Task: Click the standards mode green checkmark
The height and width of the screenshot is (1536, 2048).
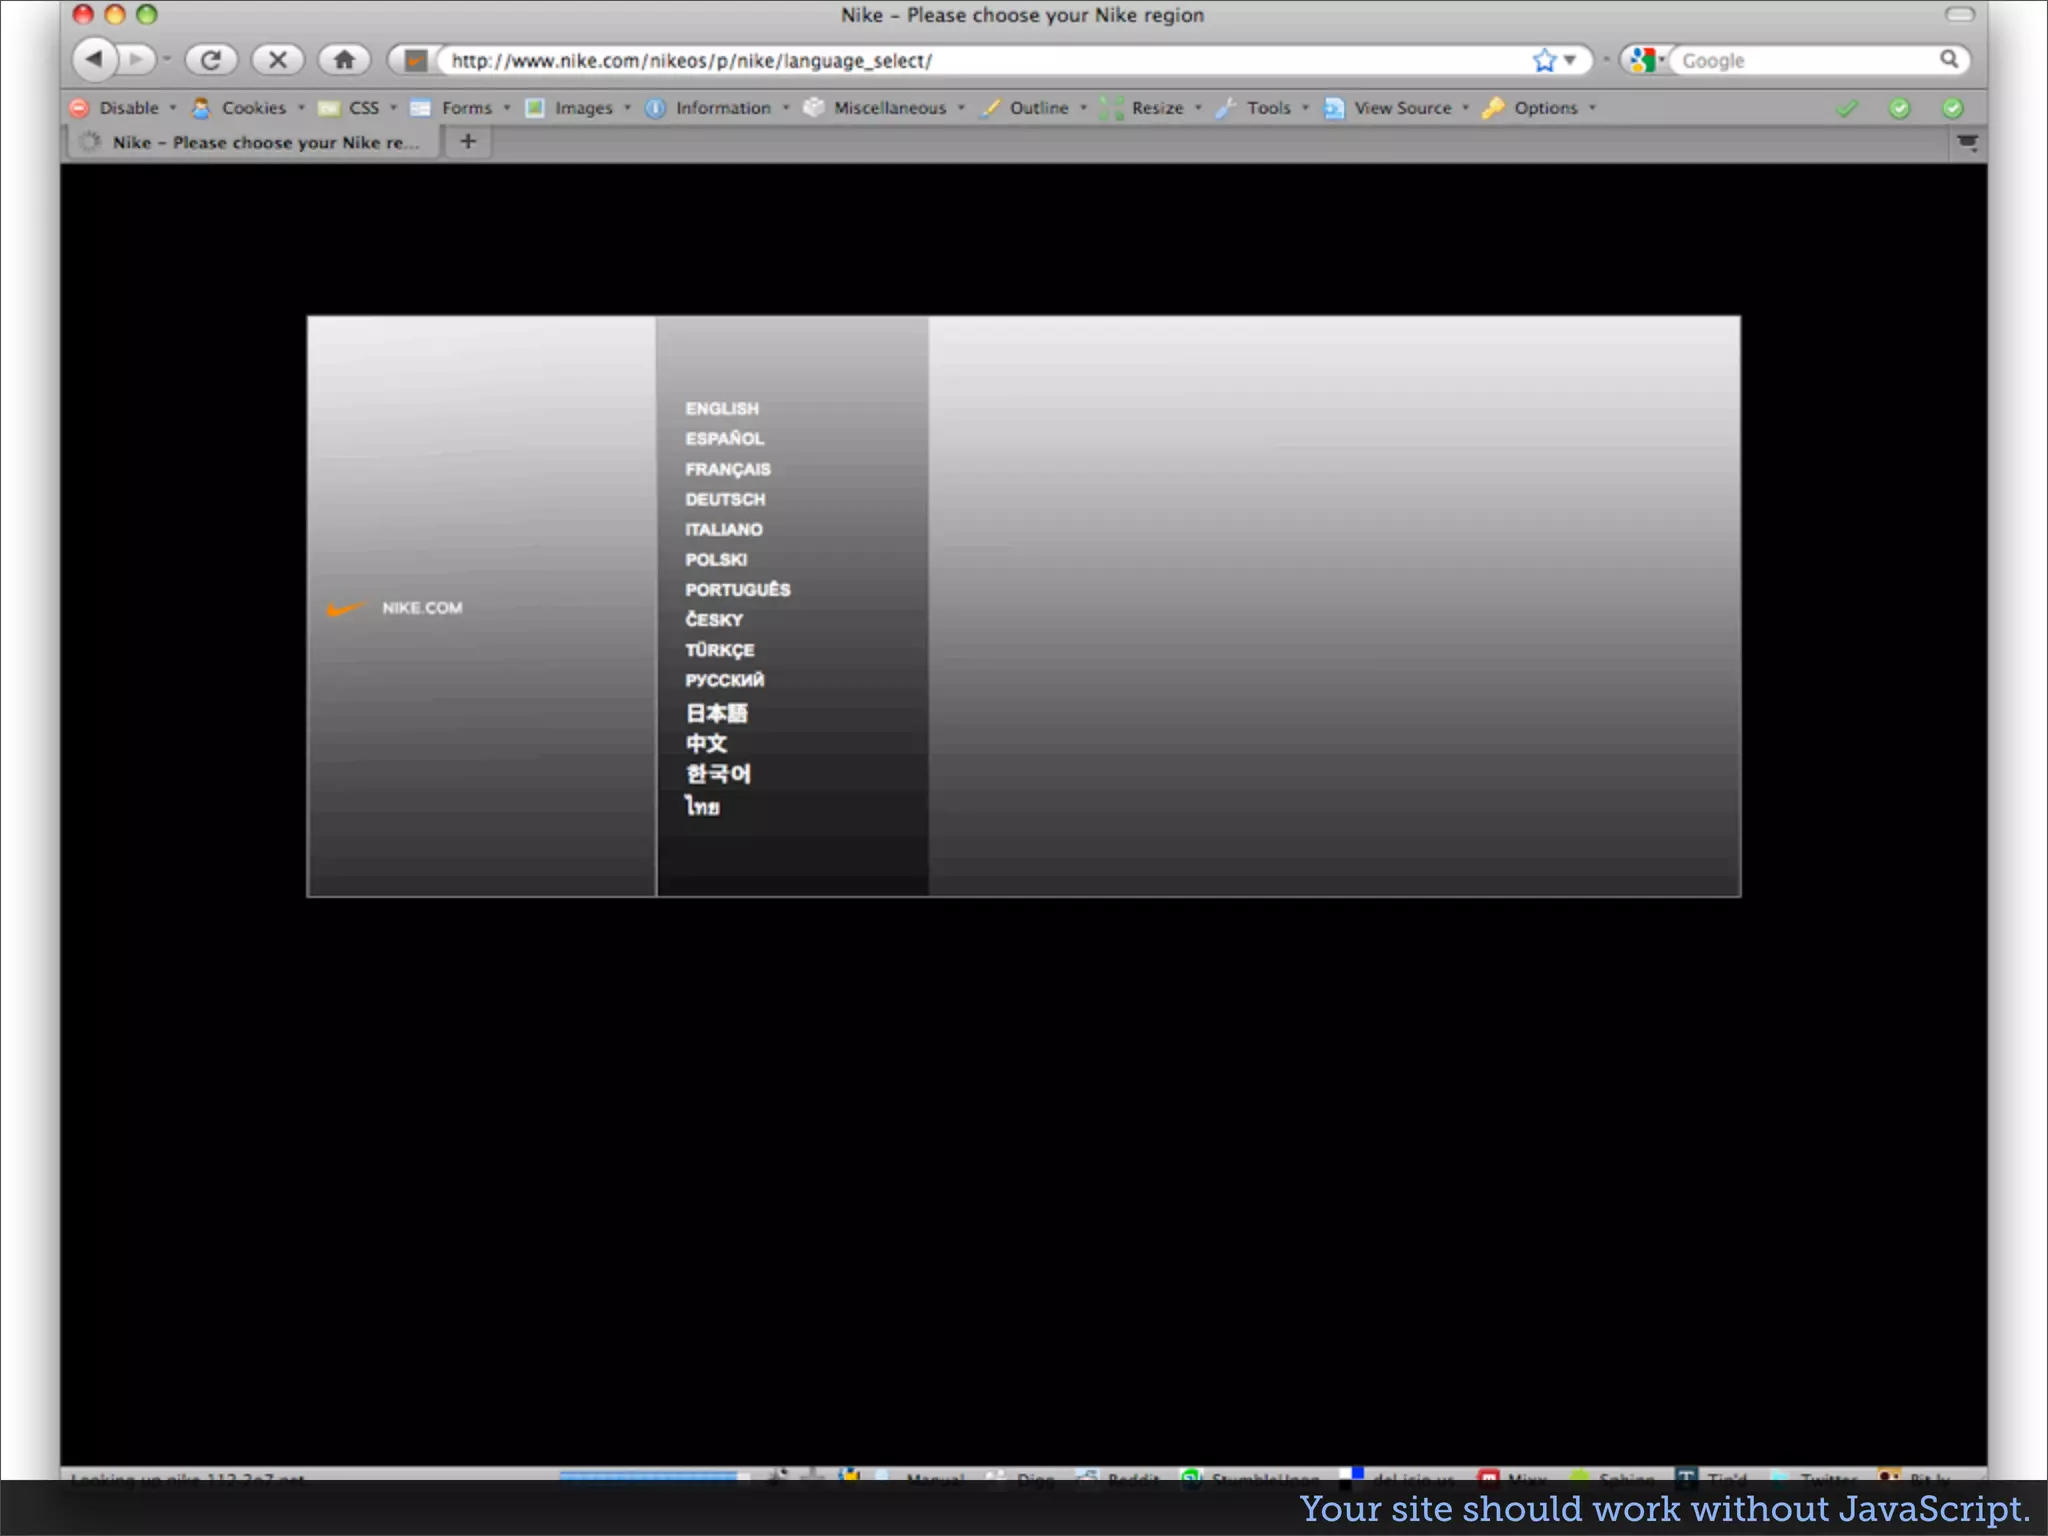Action: [1847, 108]
